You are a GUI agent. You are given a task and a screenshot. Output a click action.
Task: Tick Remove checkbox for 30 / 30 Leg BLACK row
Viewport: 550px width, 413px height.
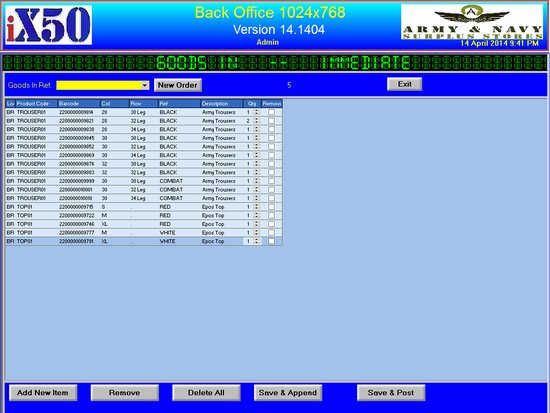[x=271, y=138]
